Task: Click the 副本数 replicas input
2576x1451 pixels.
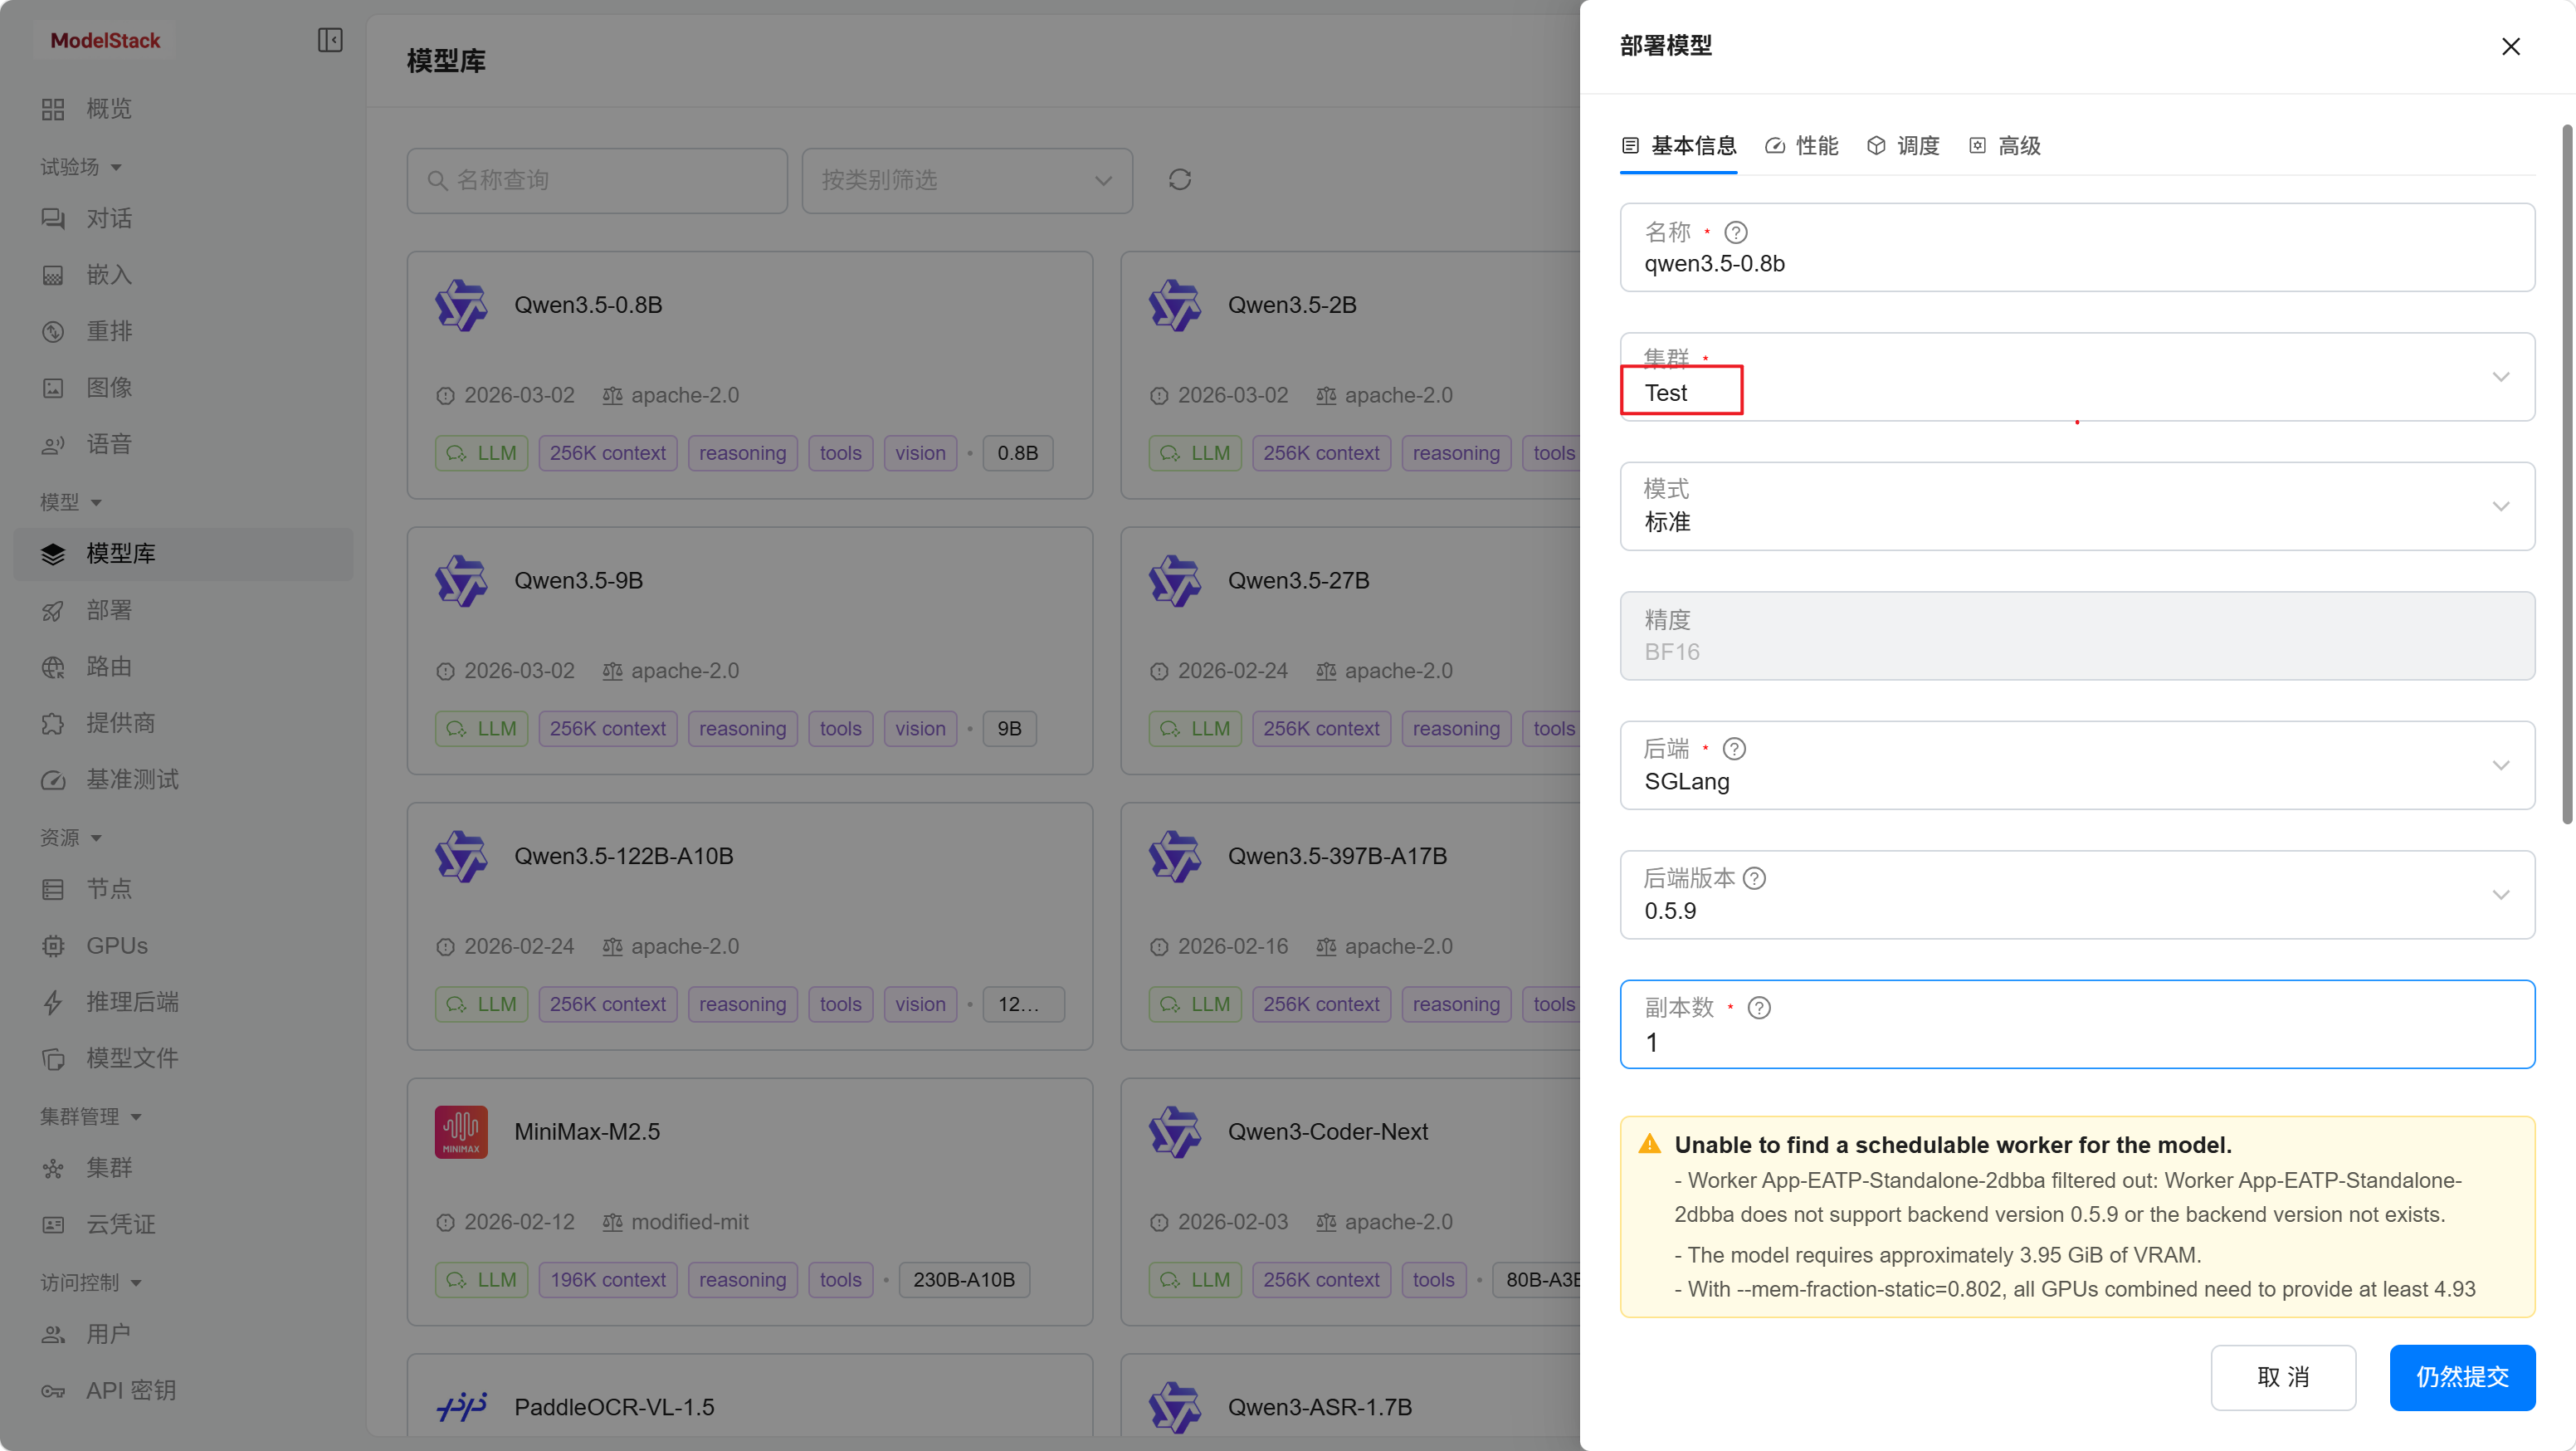Action: (x=2077, y=1024)
